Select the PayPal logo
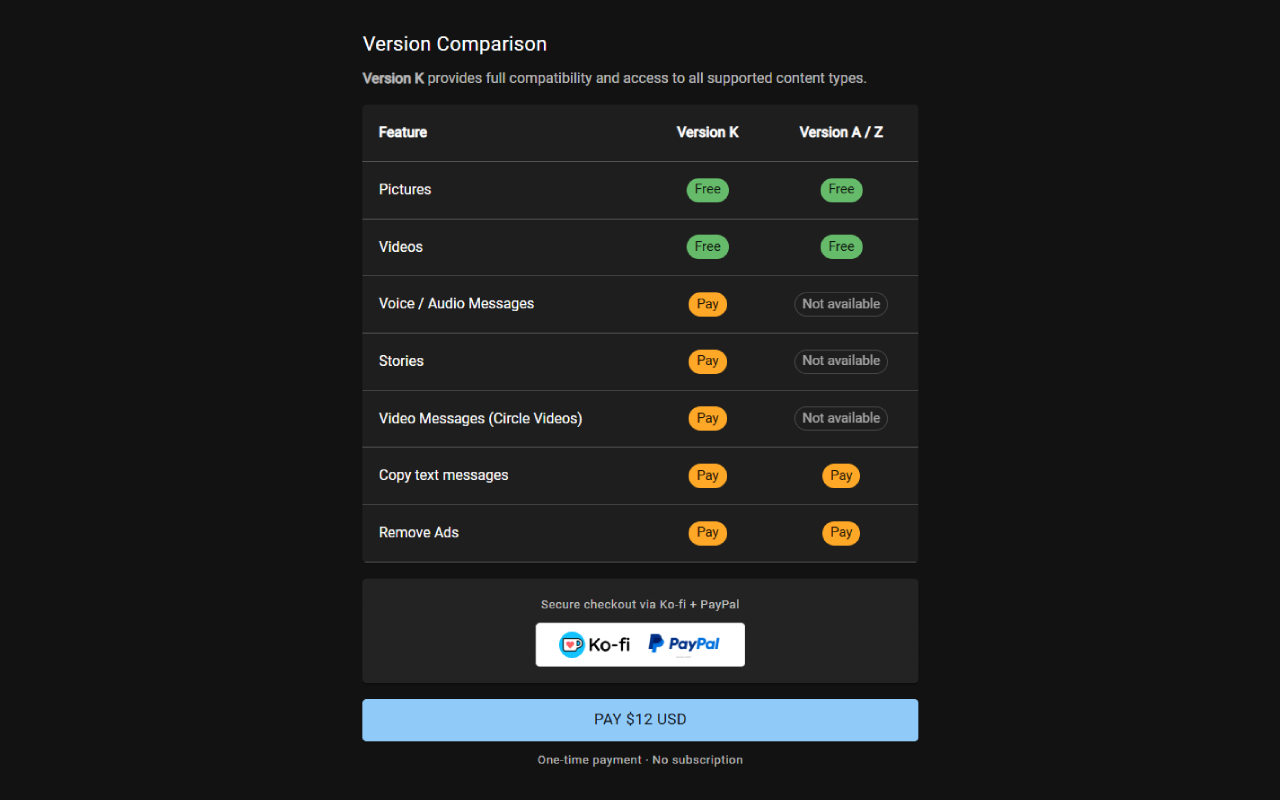Screen dimensions: 1280x800 point(686,644)
